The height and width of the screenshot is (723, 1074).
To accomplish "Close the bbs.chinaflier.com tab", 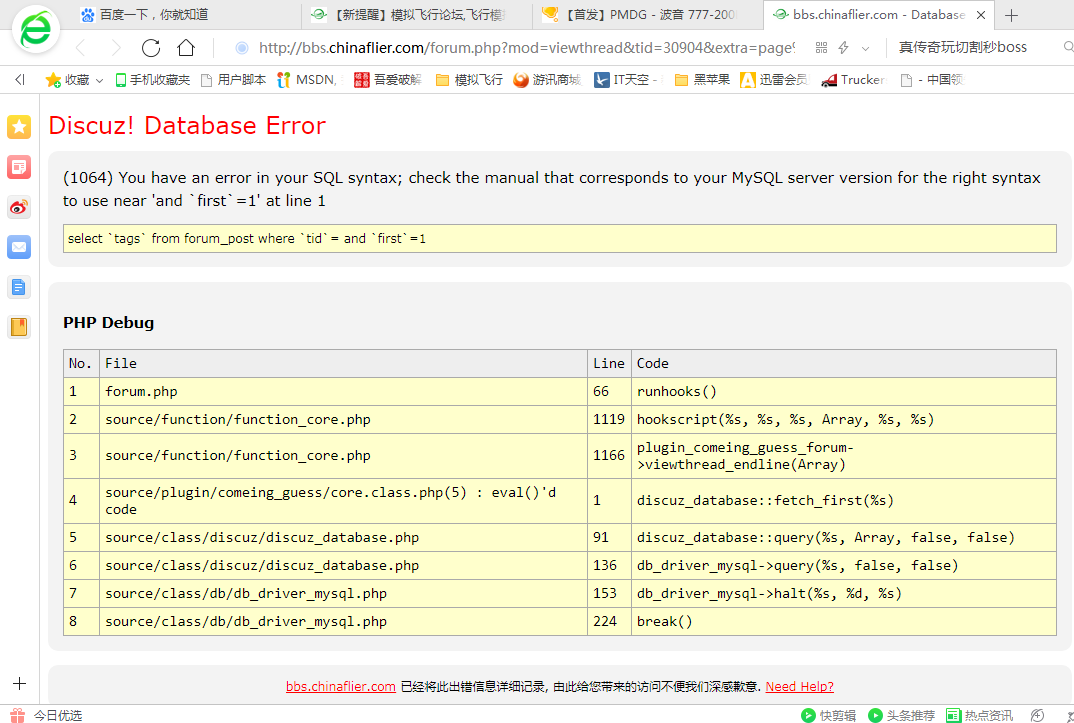I will point(981,15).
